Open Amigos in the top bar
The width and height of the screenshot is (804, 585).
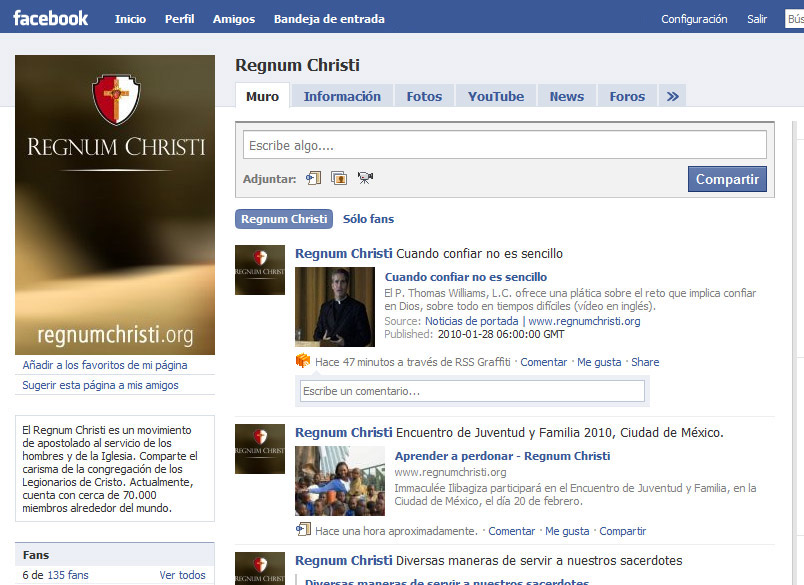pyautogui.click(x=234, y=19)
